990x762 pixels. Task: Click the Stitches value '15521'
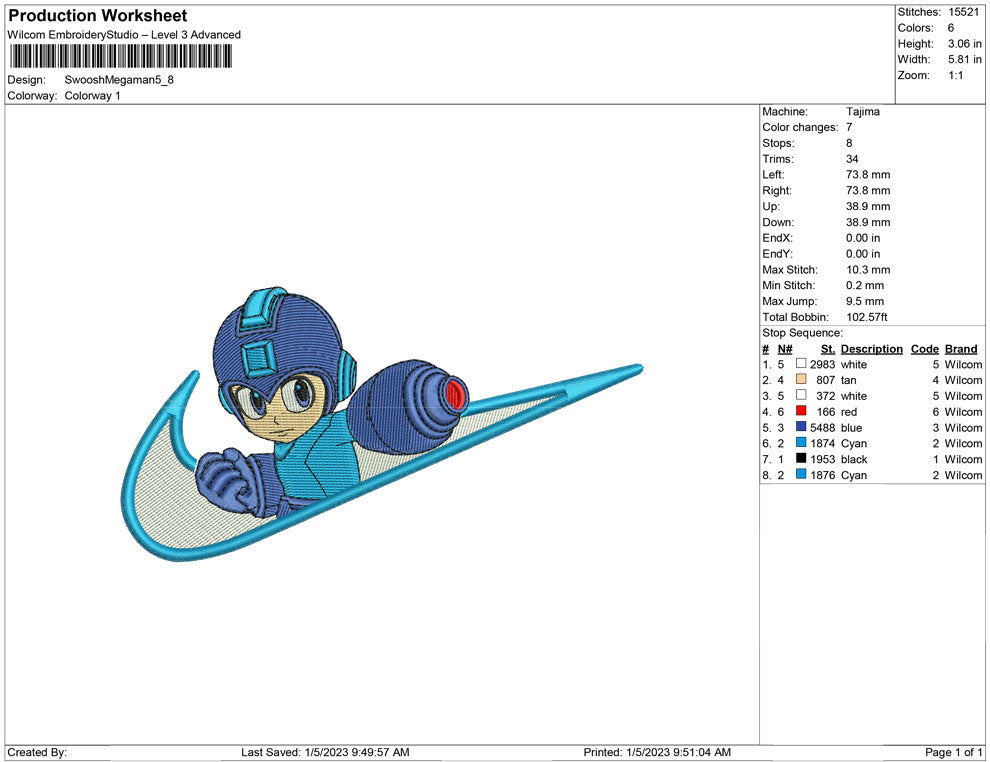point(963,12)
